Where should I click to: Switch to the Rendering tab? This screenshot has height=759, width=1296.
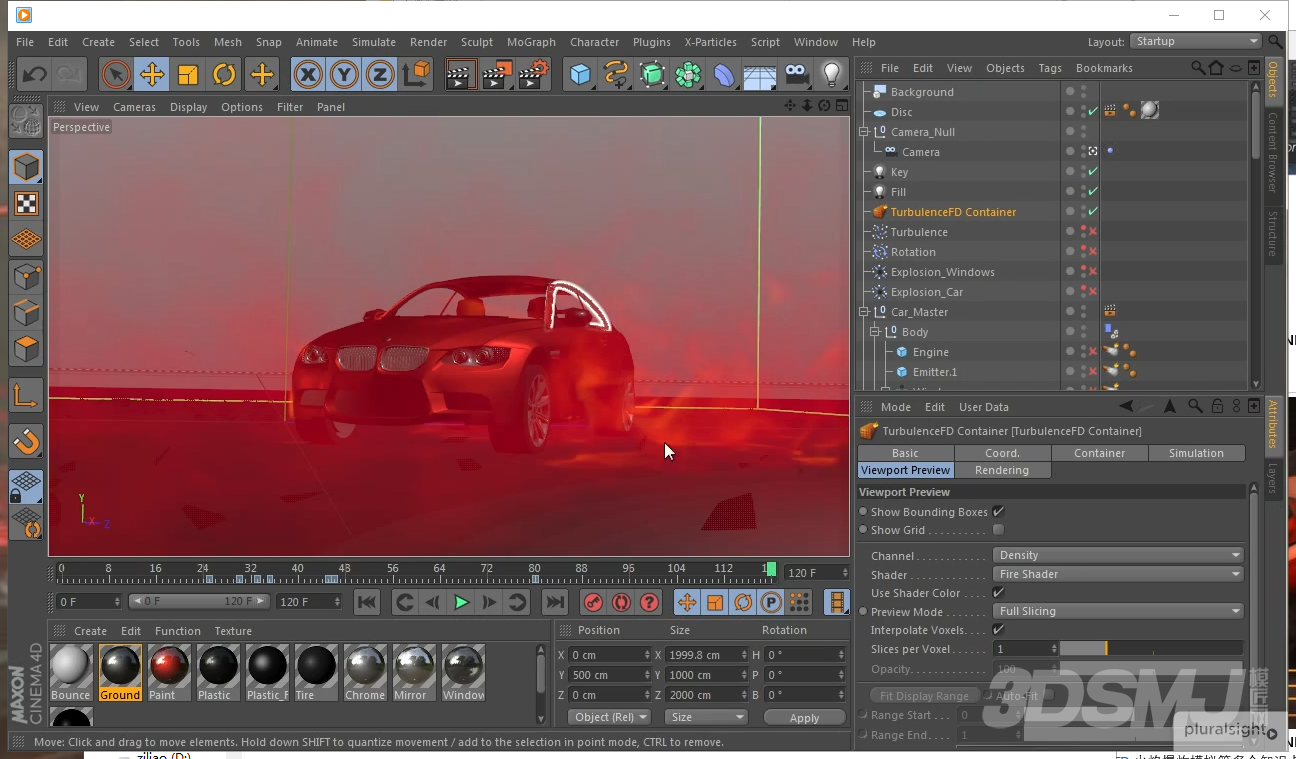pos(1002,470)
